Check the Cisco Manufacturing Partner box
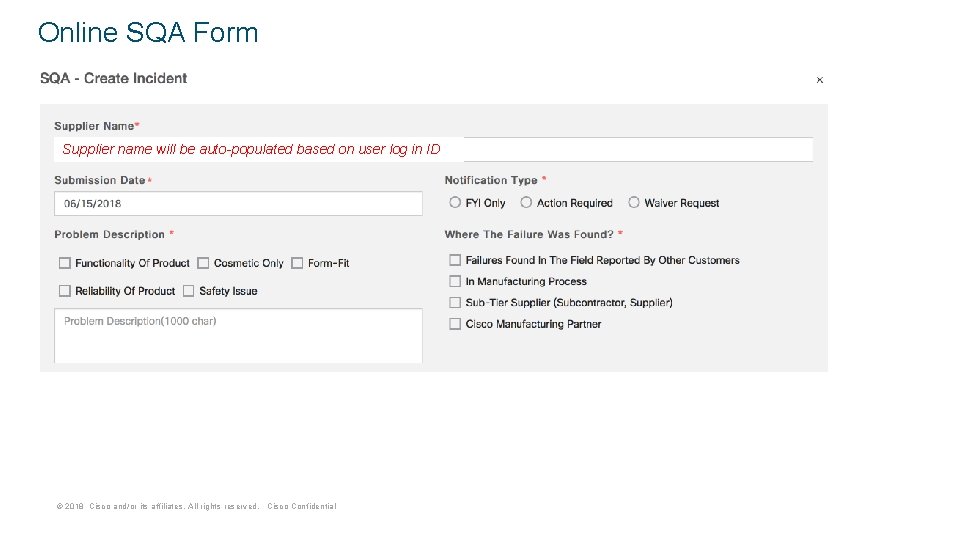 456,324
